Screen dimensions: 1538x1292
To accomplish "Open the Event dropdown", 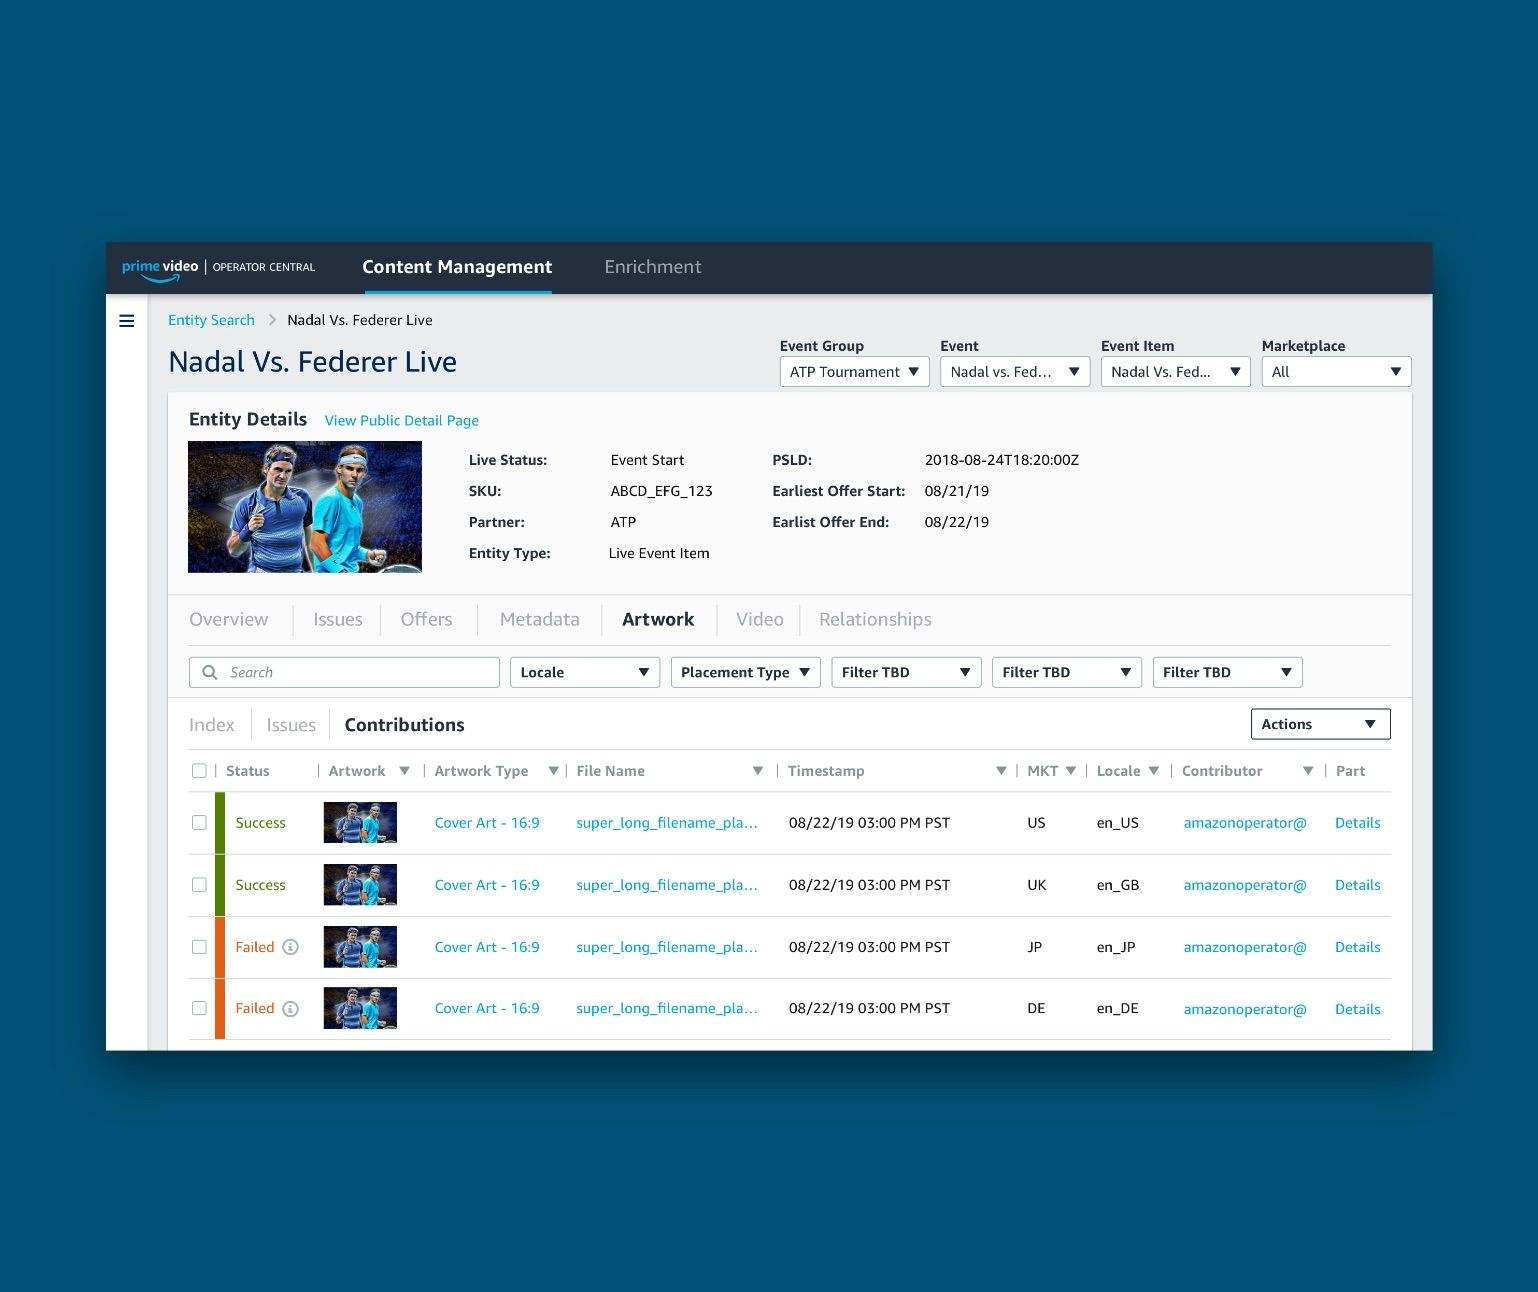I will tap(1015, 372).
